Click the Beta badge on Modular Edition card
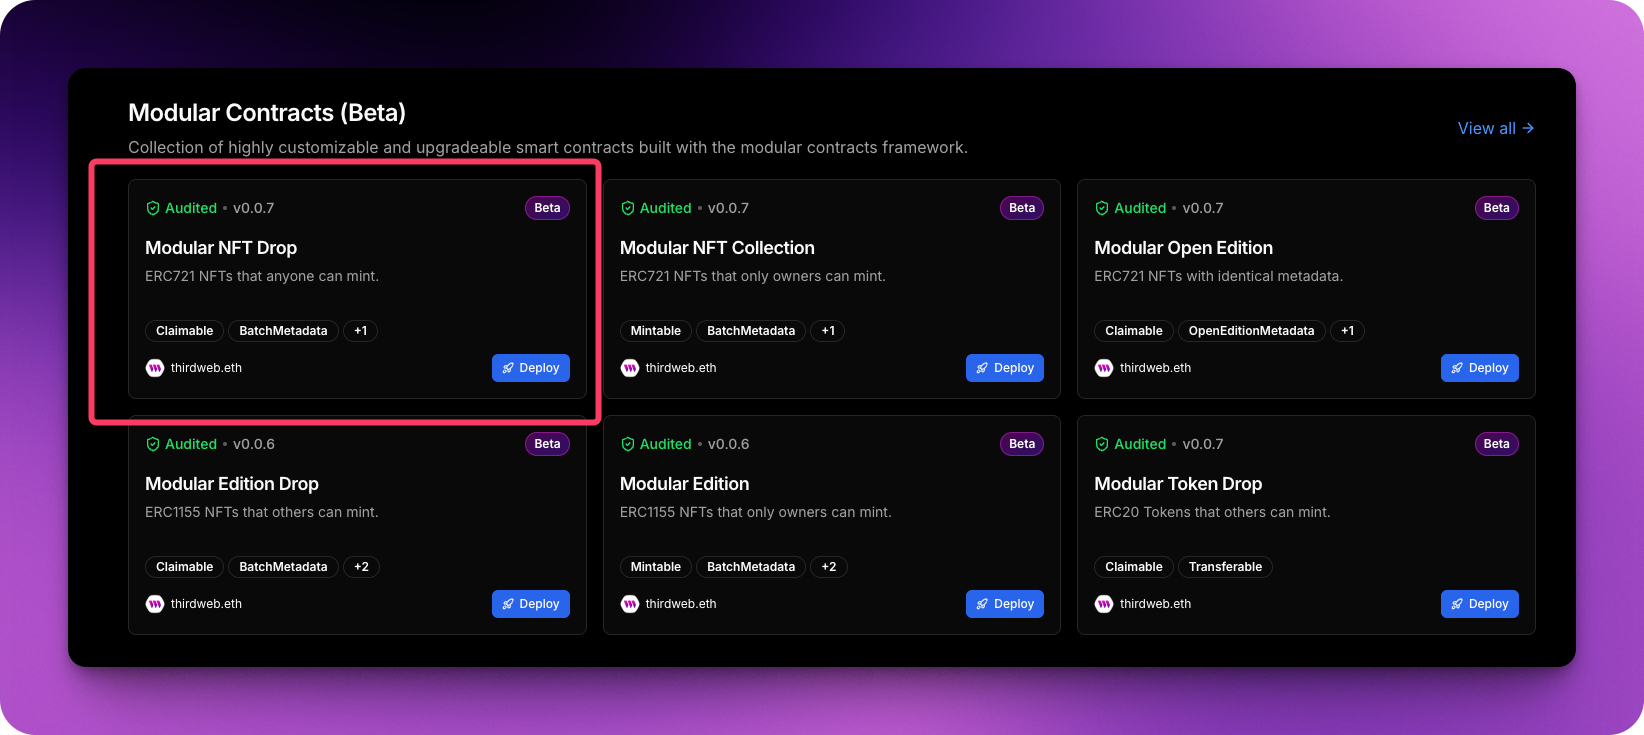Image resolution: width=1644 pixels, height=735 pixels. click(1022, 444)
